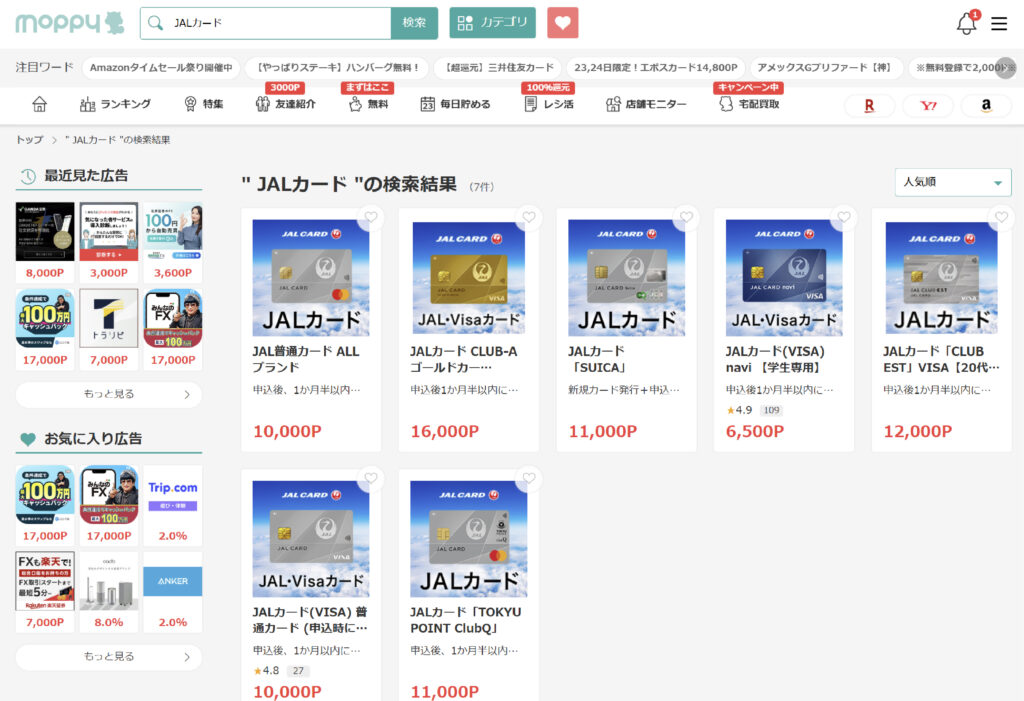Open 店舗モニター menu
This screenshot has width=1024, height=701.
tap(646, 104)
